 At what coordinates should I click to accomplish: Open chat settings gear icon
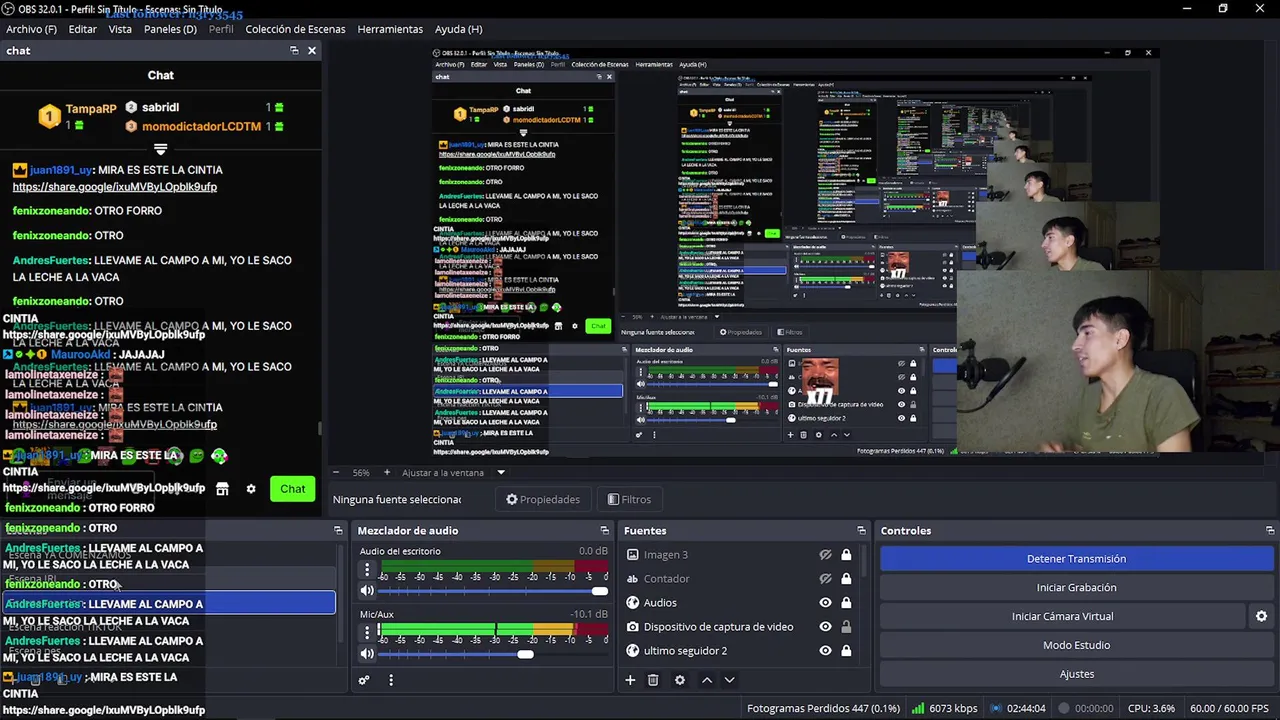click(x=251, y=489)
